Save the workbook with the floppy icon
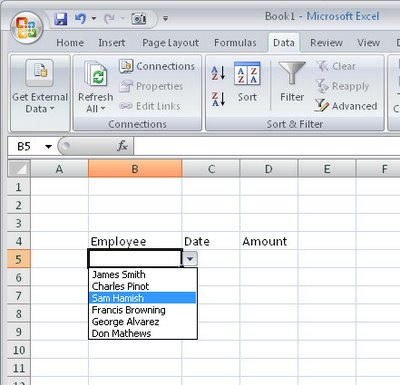This screenshot has width=400, height=385. pos(61,19)
